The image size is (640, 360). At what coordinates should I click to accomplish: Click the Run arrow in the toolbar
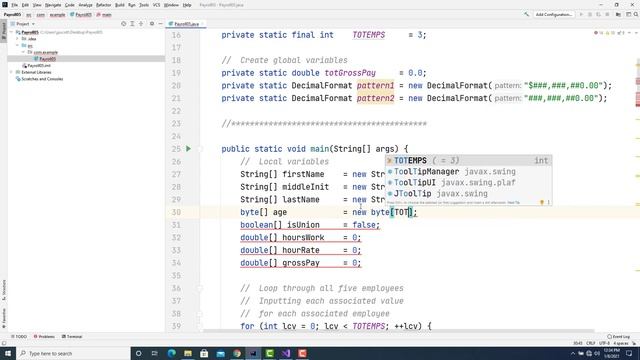point(581,14)
